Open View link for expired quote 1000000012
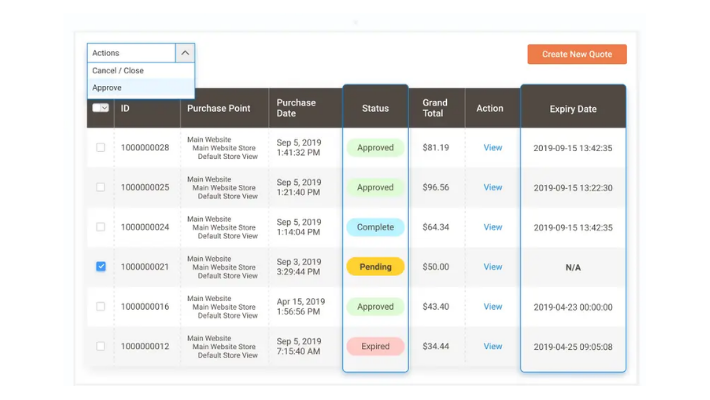The width and height of the screenshot is (710, 400). point(493,346)
